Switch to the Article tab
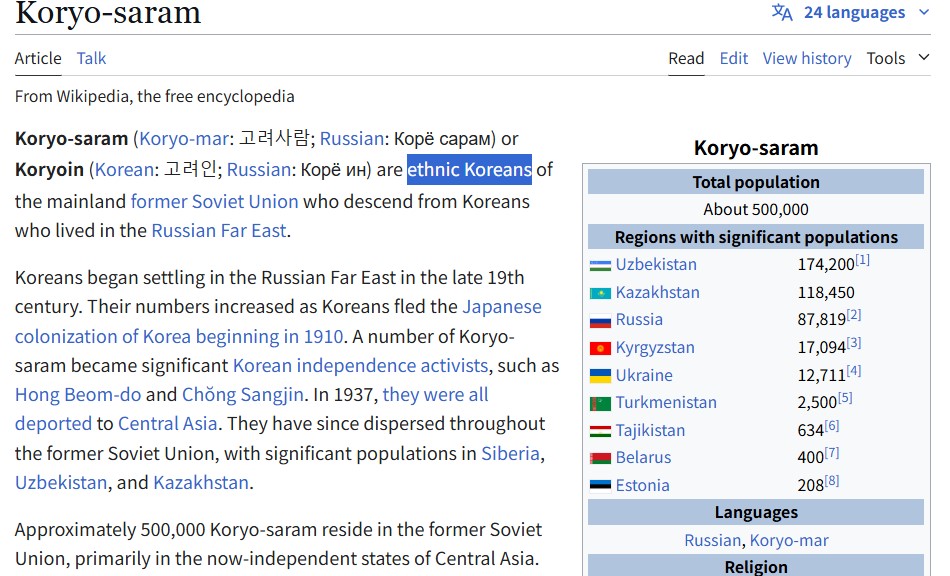The image size is (950, 576). coord(38,58)
